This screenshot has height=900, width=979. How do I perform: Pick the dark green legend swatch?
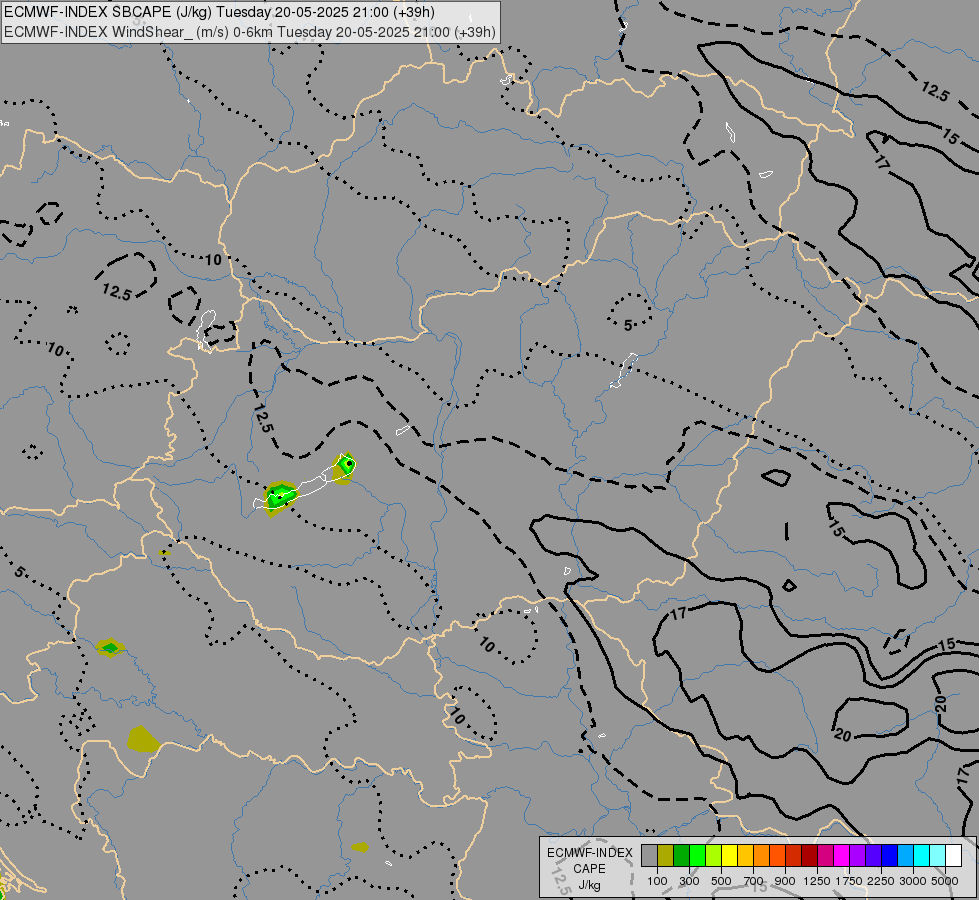coord(681,855)
